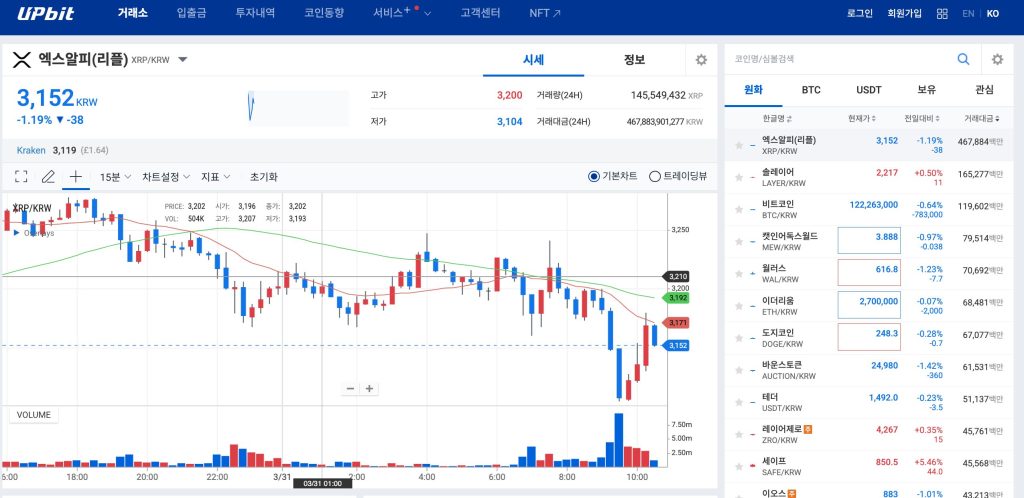The image size is (1024, 498).
Task: Open the 15분 interval dropdown
Action: pos(116,176)
